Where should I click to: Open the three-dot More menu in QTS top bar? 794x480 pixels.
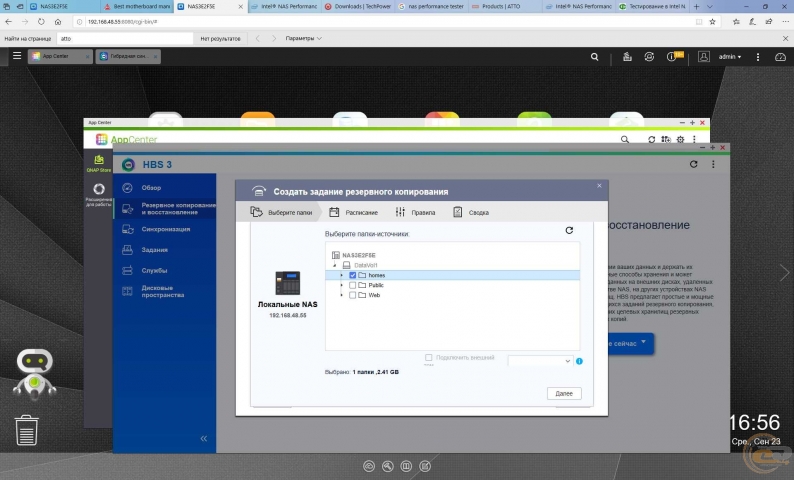(x=758, y=57)
